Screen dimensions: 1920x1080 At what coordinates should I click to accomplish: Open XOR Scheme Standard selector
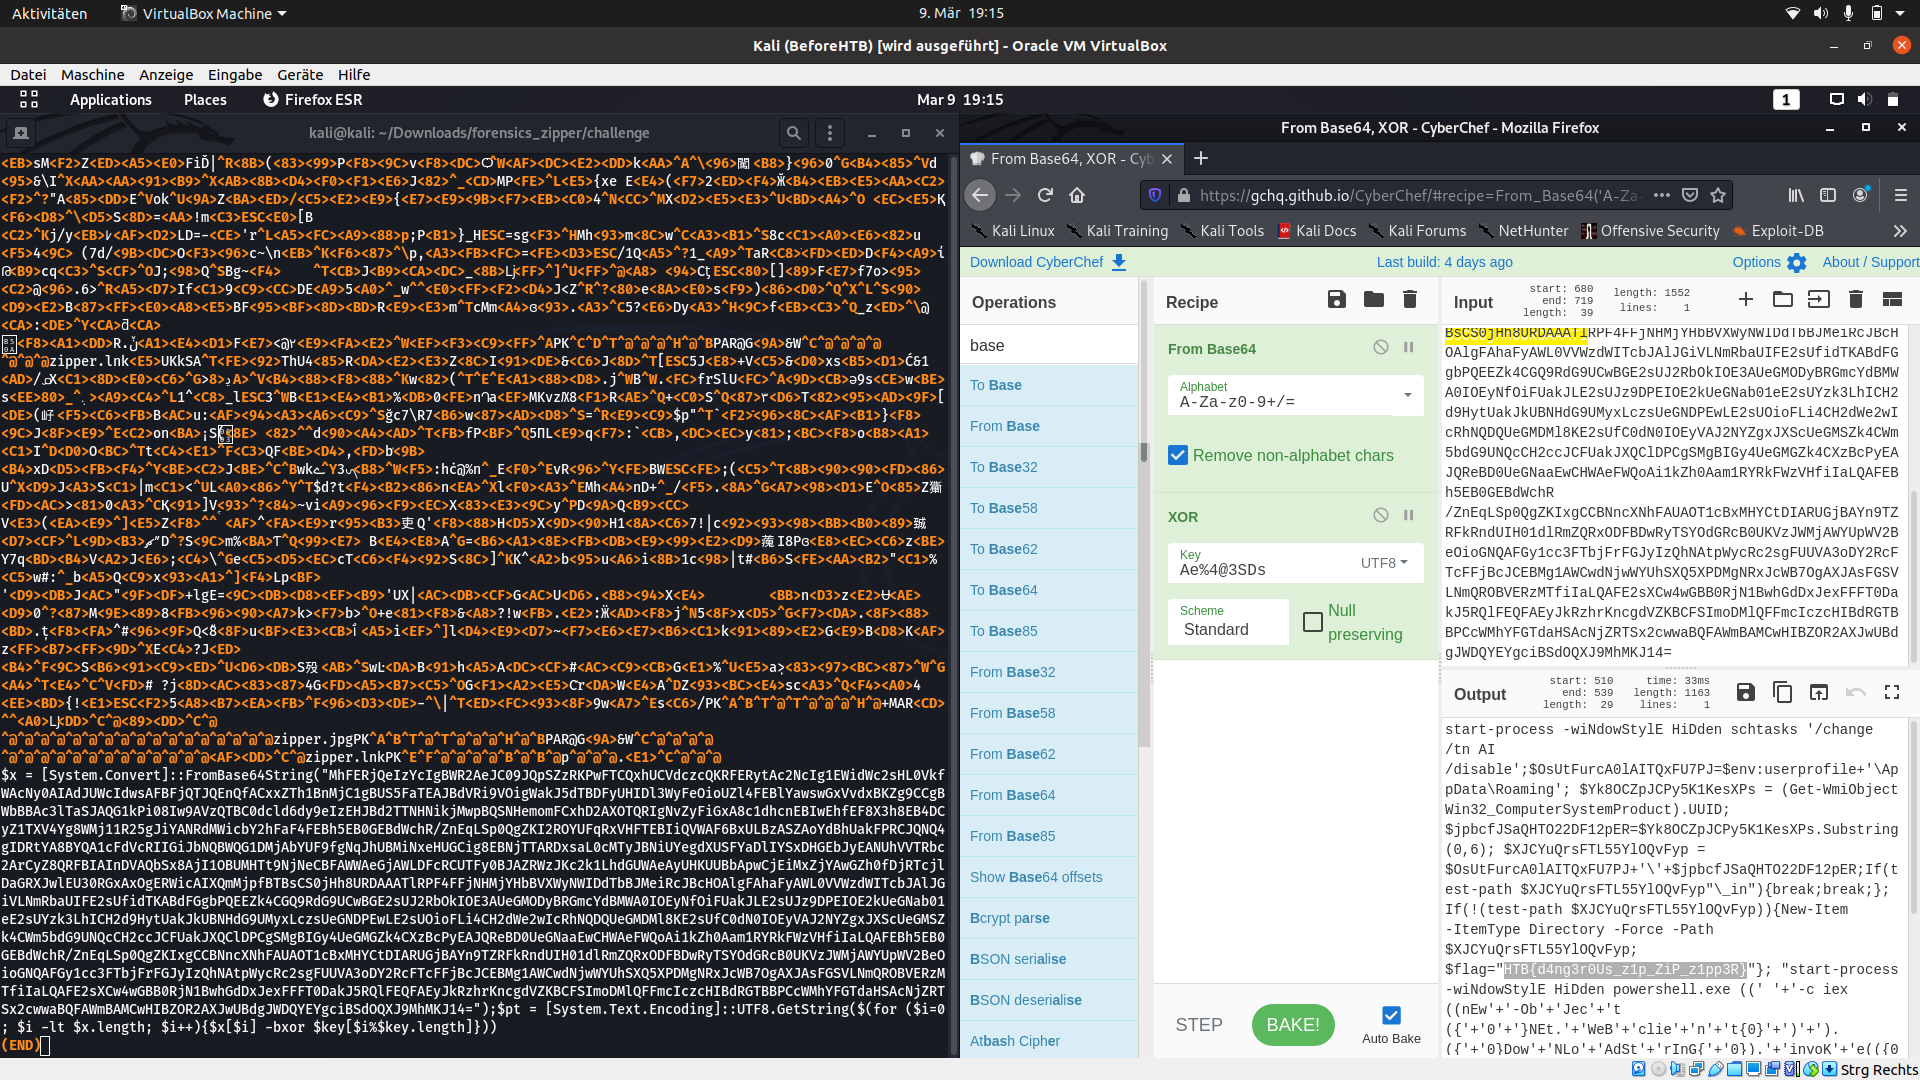[x=1228, y=621]
